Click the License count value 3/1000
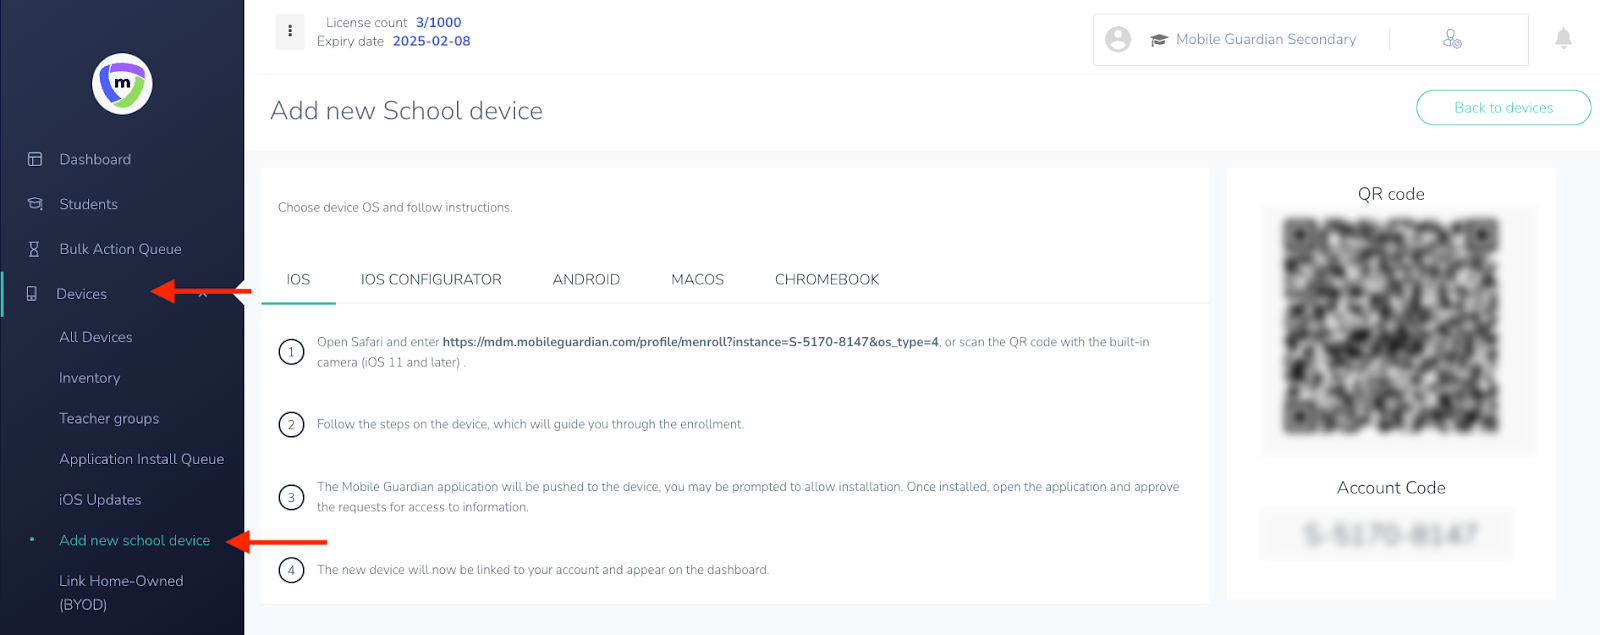Viewport: 1600px width, 635px height. 439,22
